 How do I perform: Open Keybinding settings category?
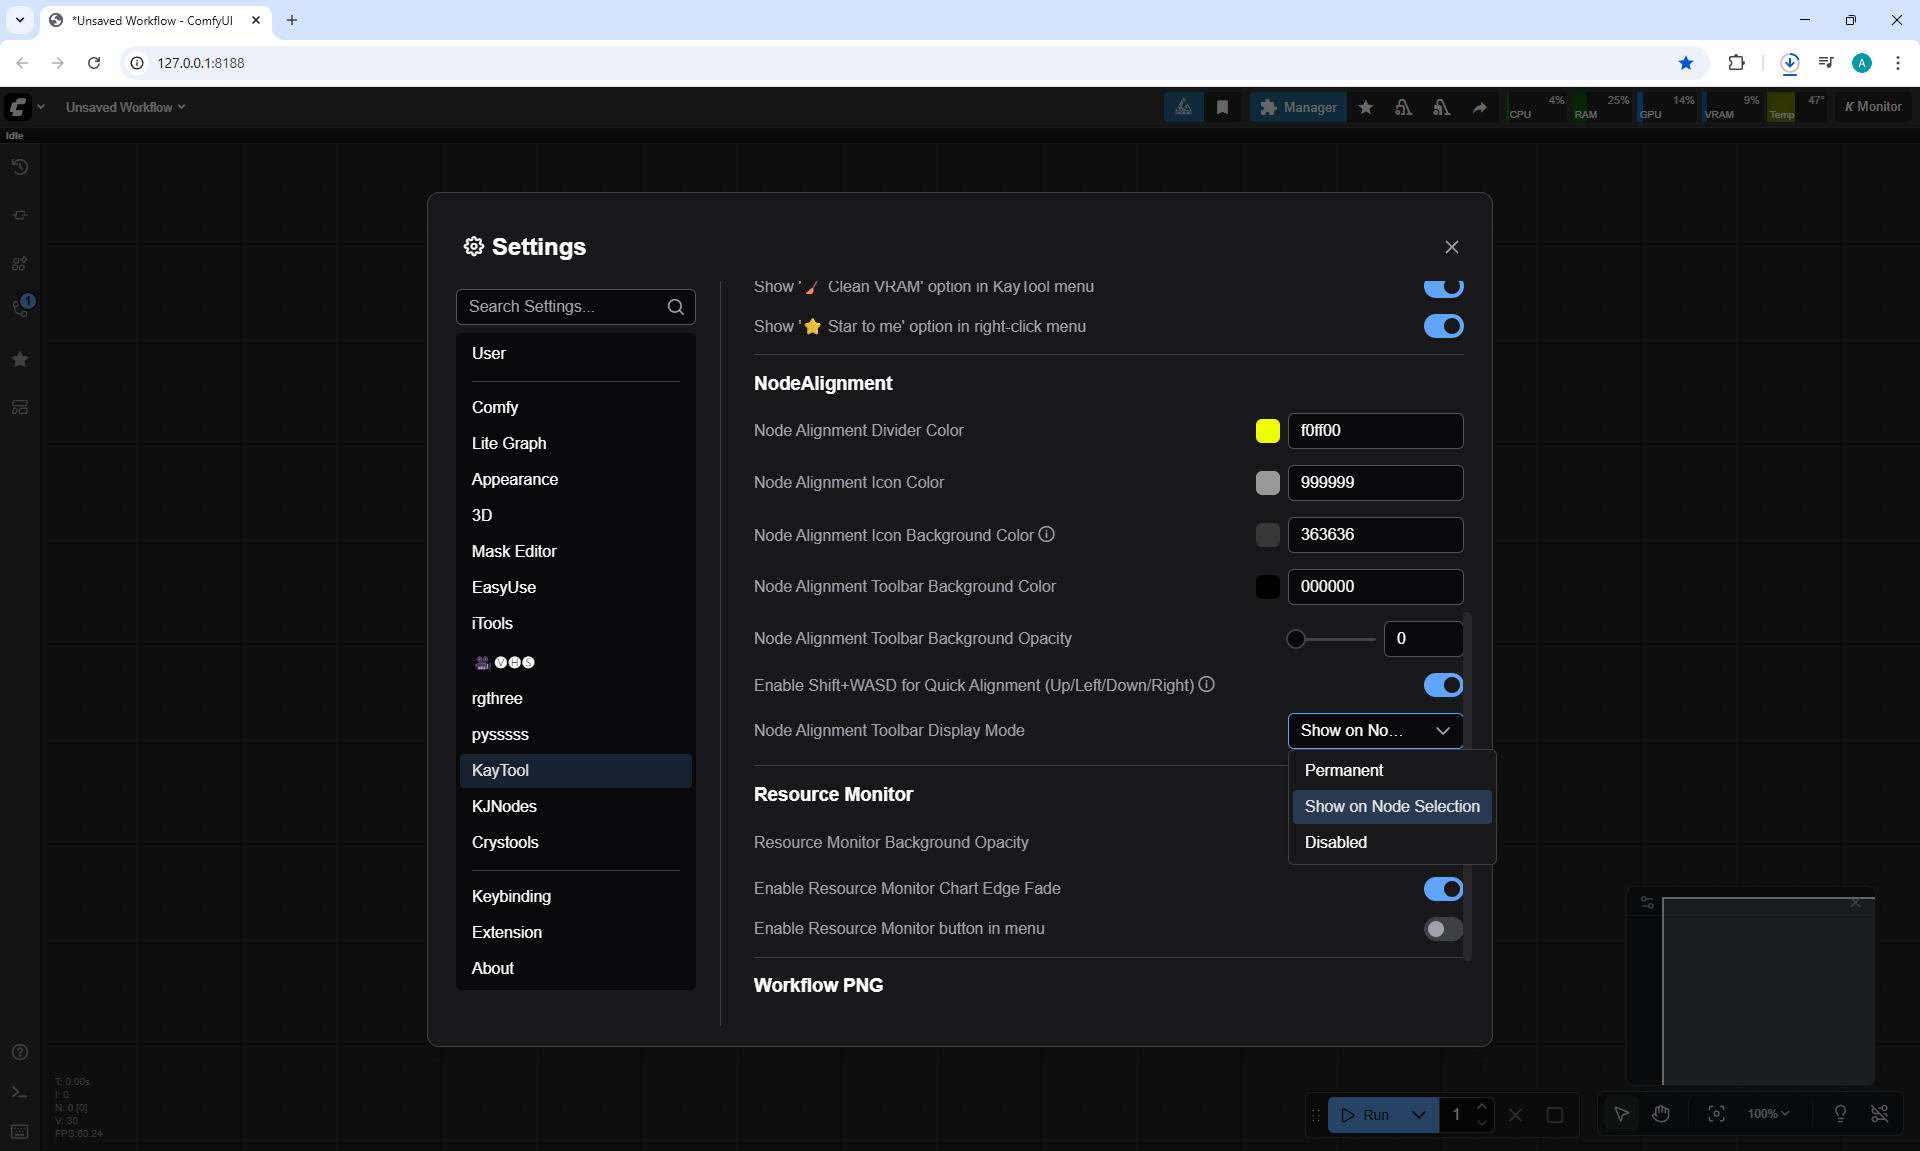coord(511,896)
